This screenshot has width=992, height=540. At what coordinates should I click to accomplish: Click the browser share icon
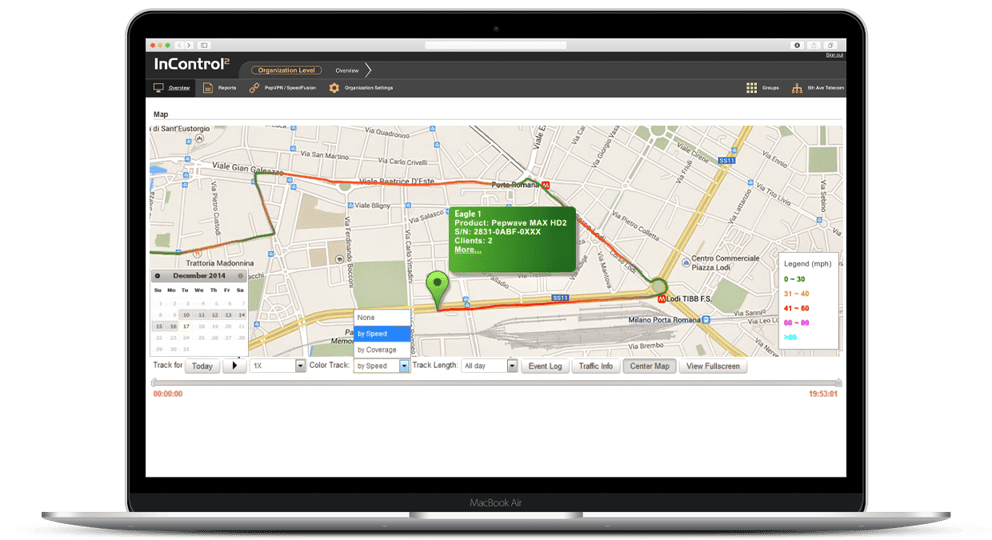pyautogui.click(x=814, y=46)
